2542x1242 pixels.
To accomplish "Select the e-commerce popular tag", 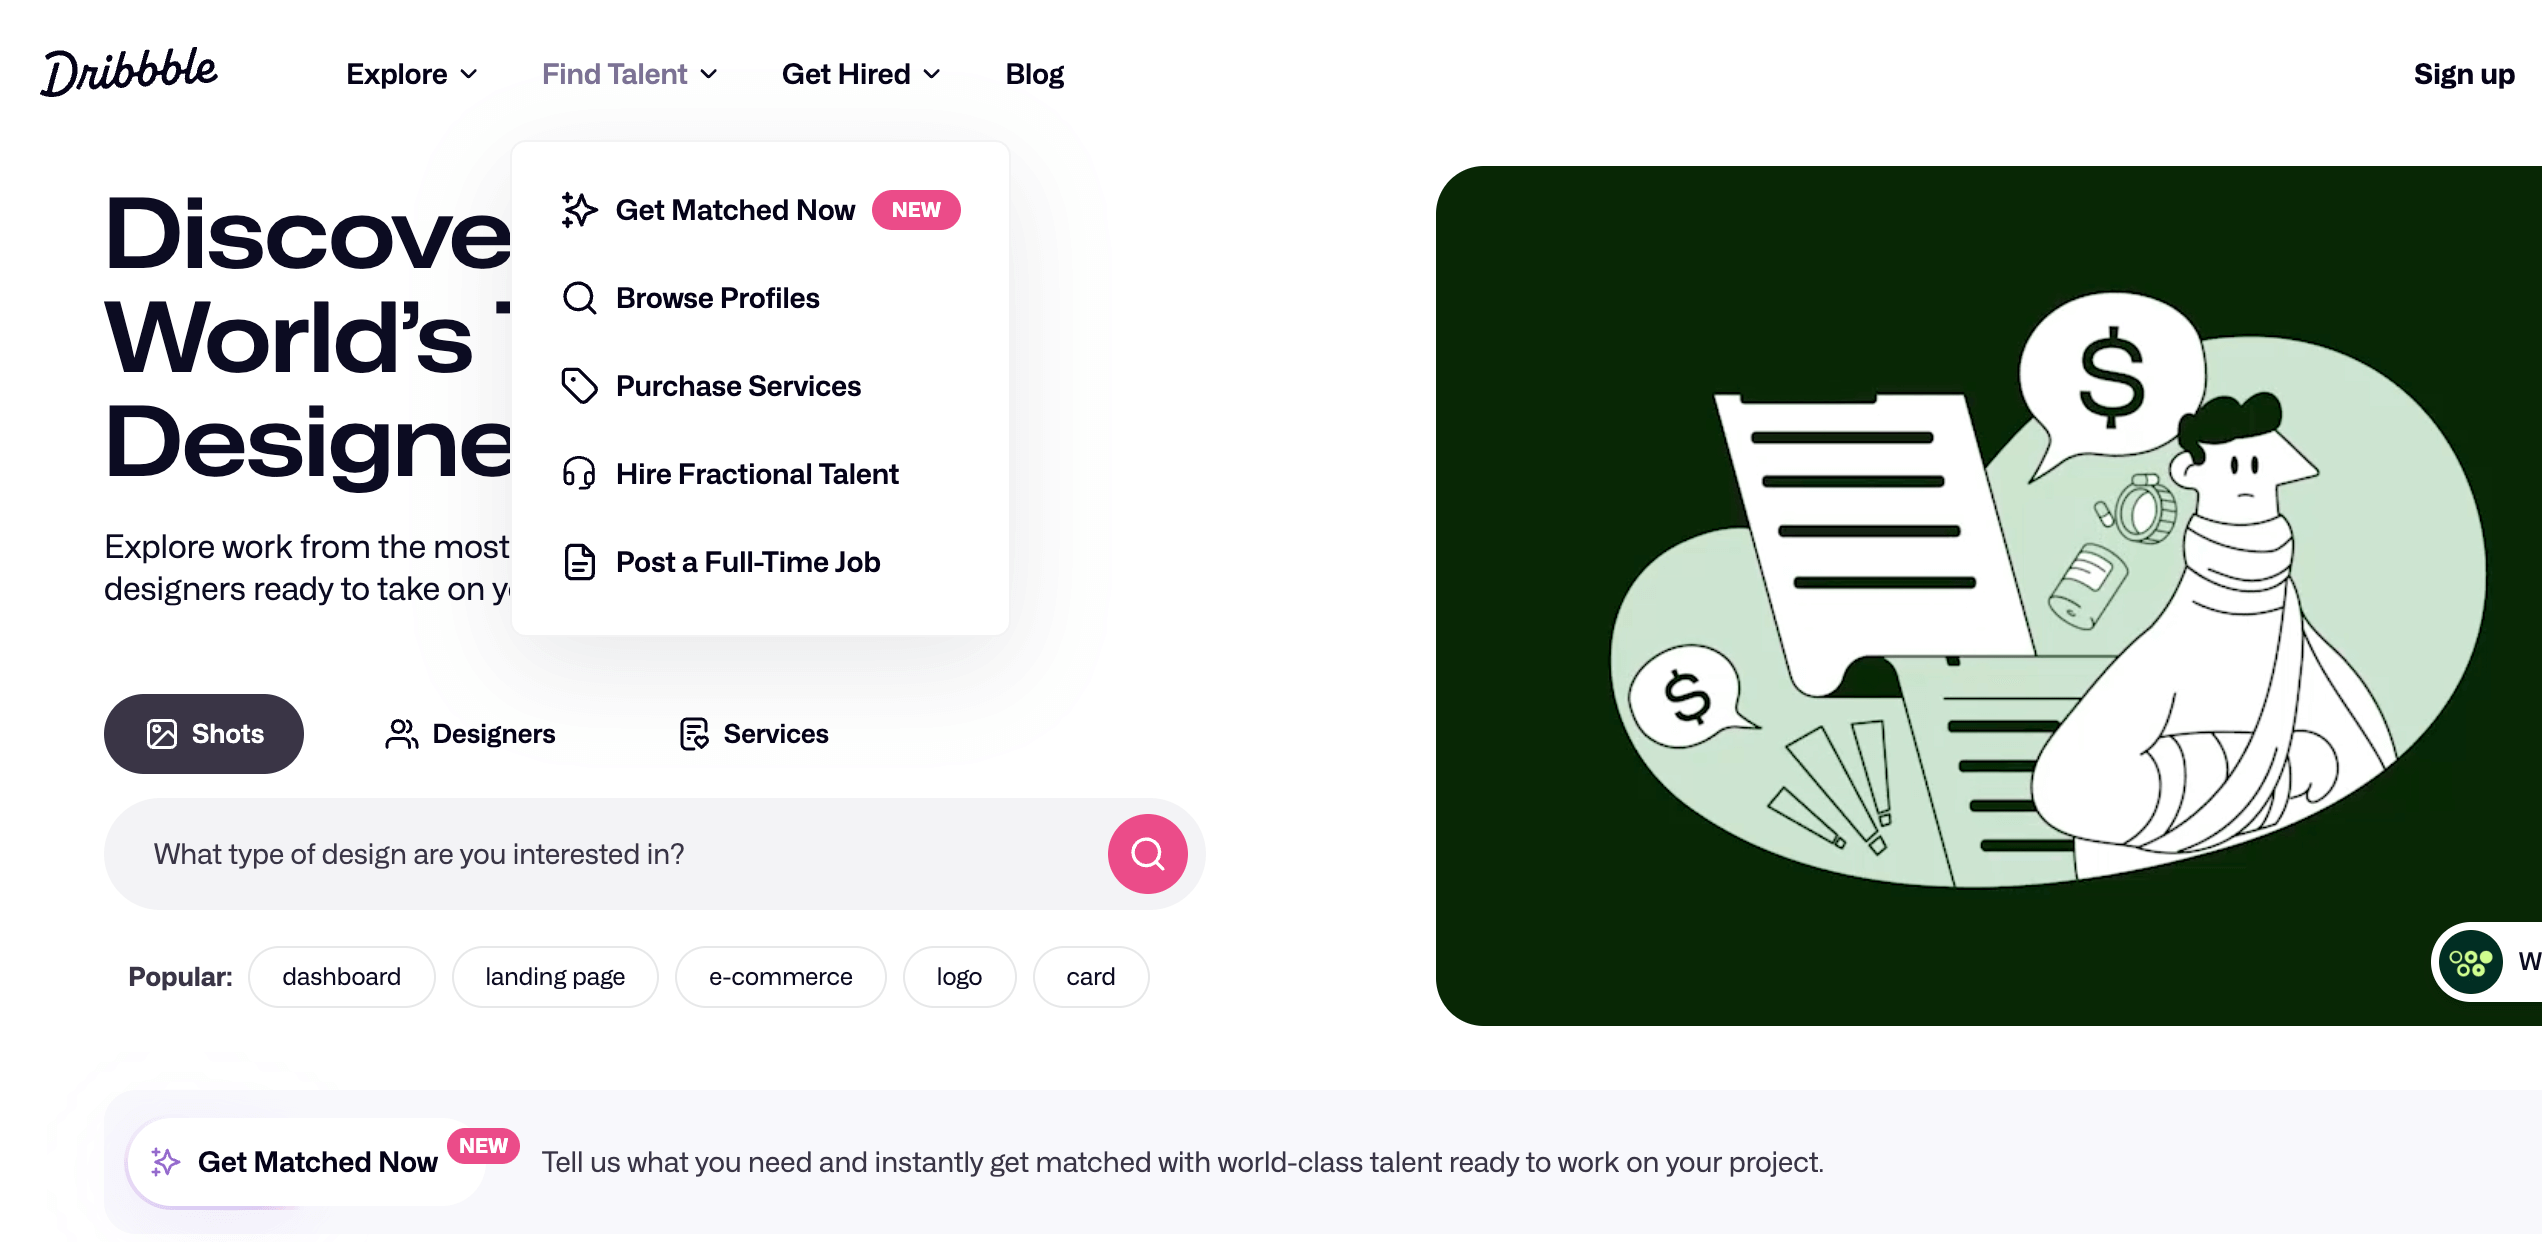I will (x=781, y=977).
